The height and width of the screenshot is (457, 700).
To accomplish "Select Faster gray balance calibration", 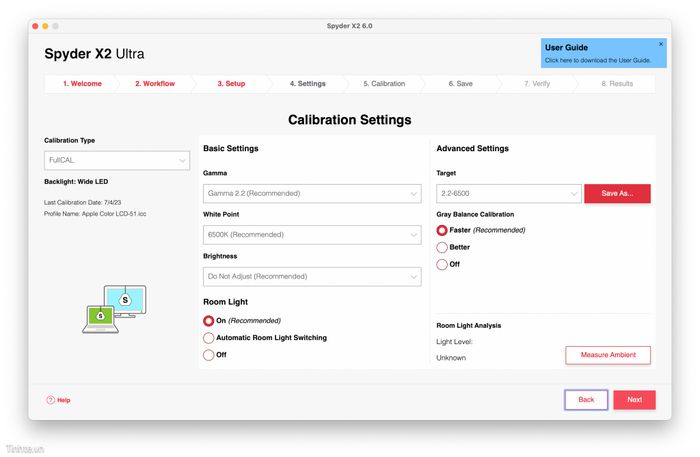I will [x=442, y=230].
